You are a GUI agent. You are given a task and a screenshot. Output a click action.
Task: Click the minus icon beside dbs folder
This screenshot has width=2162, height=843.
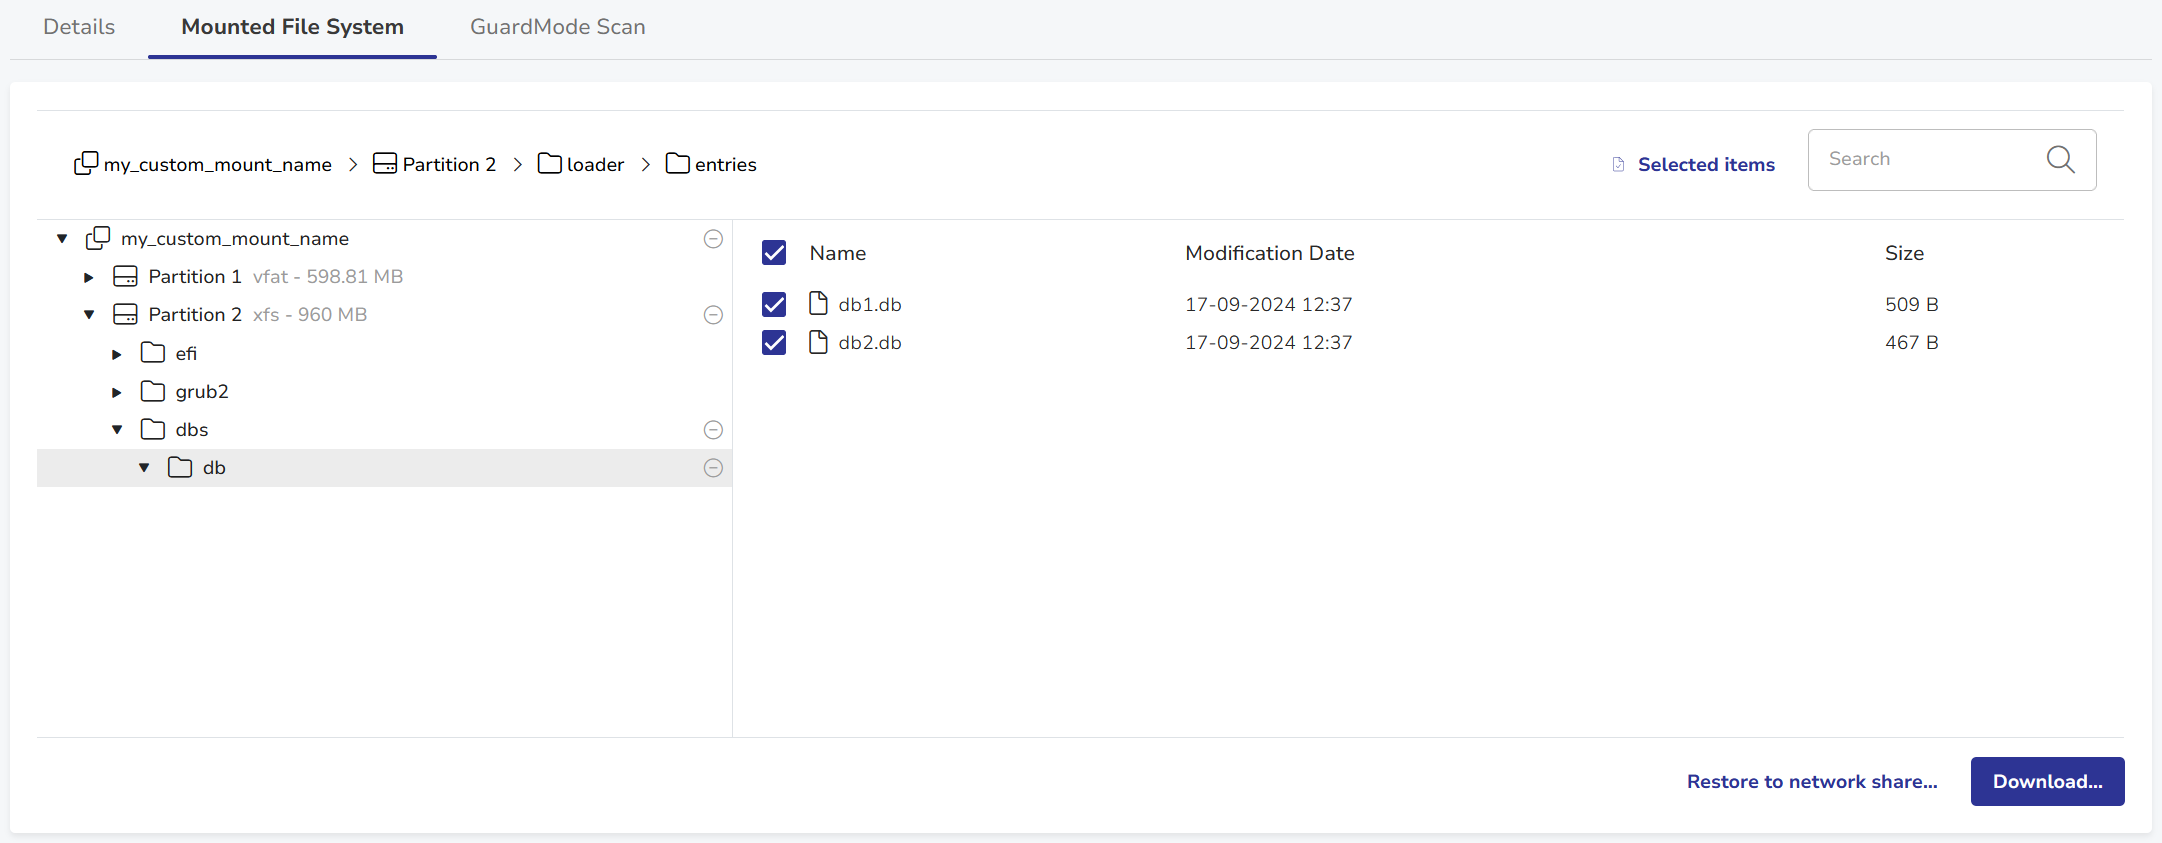pos(713,430)
